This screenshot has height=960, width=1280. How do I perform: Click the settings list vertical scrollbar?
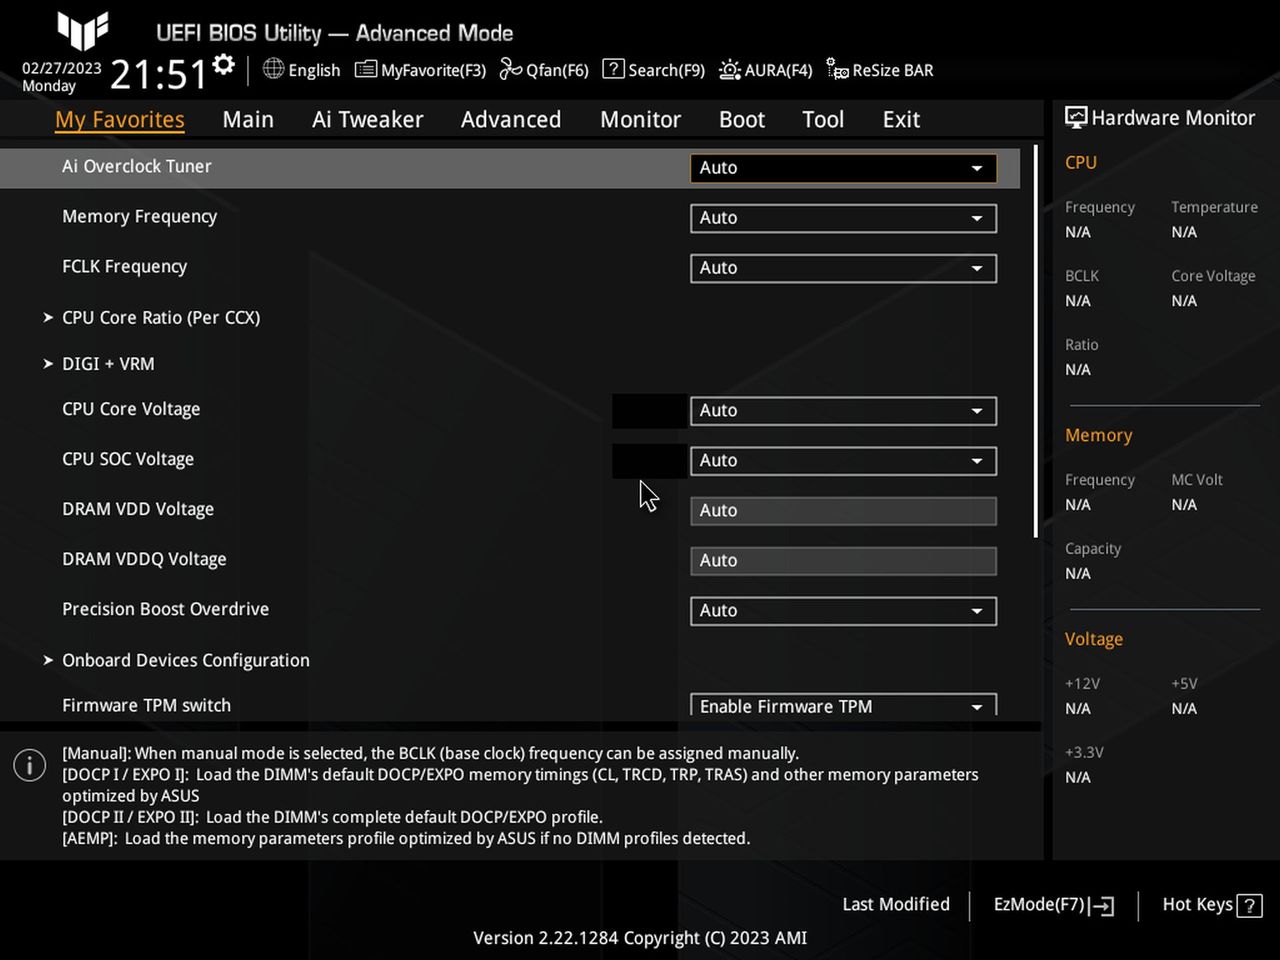pos(1035,341)
